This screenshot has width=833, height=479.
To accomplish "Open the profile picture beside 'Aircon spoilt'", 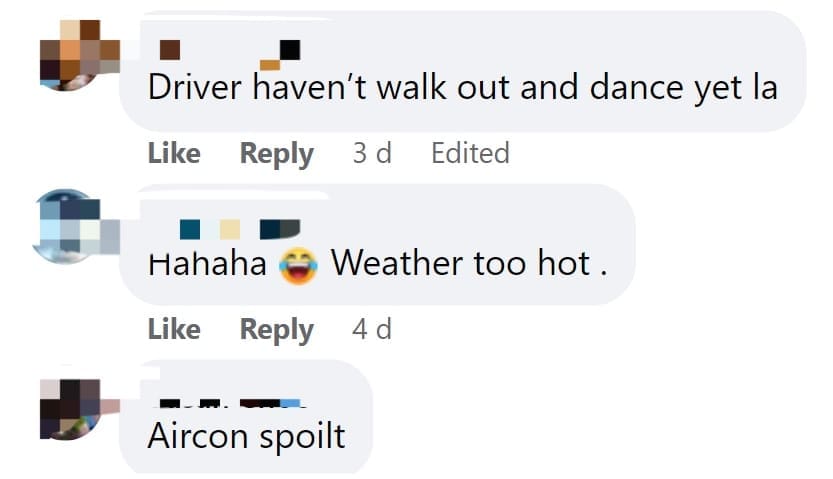I will (80, 409).
